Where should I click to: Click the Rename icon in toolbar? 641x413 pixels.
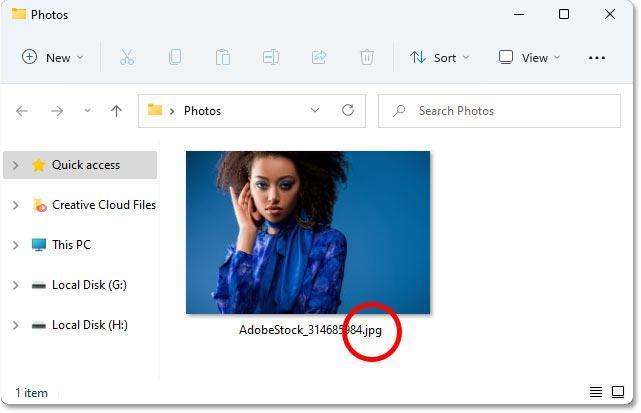click(271, 58)
